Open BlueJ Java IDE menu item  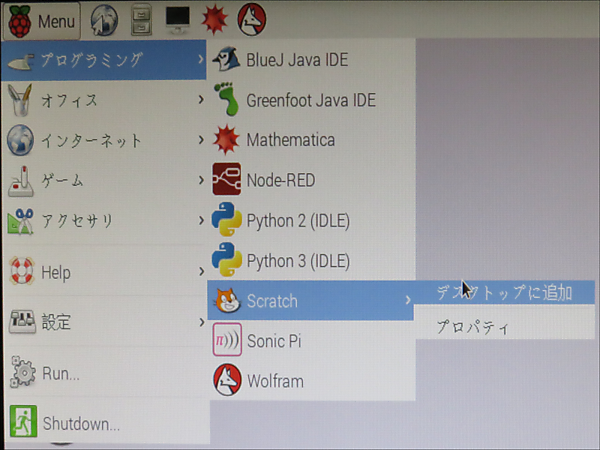(311, 60)
